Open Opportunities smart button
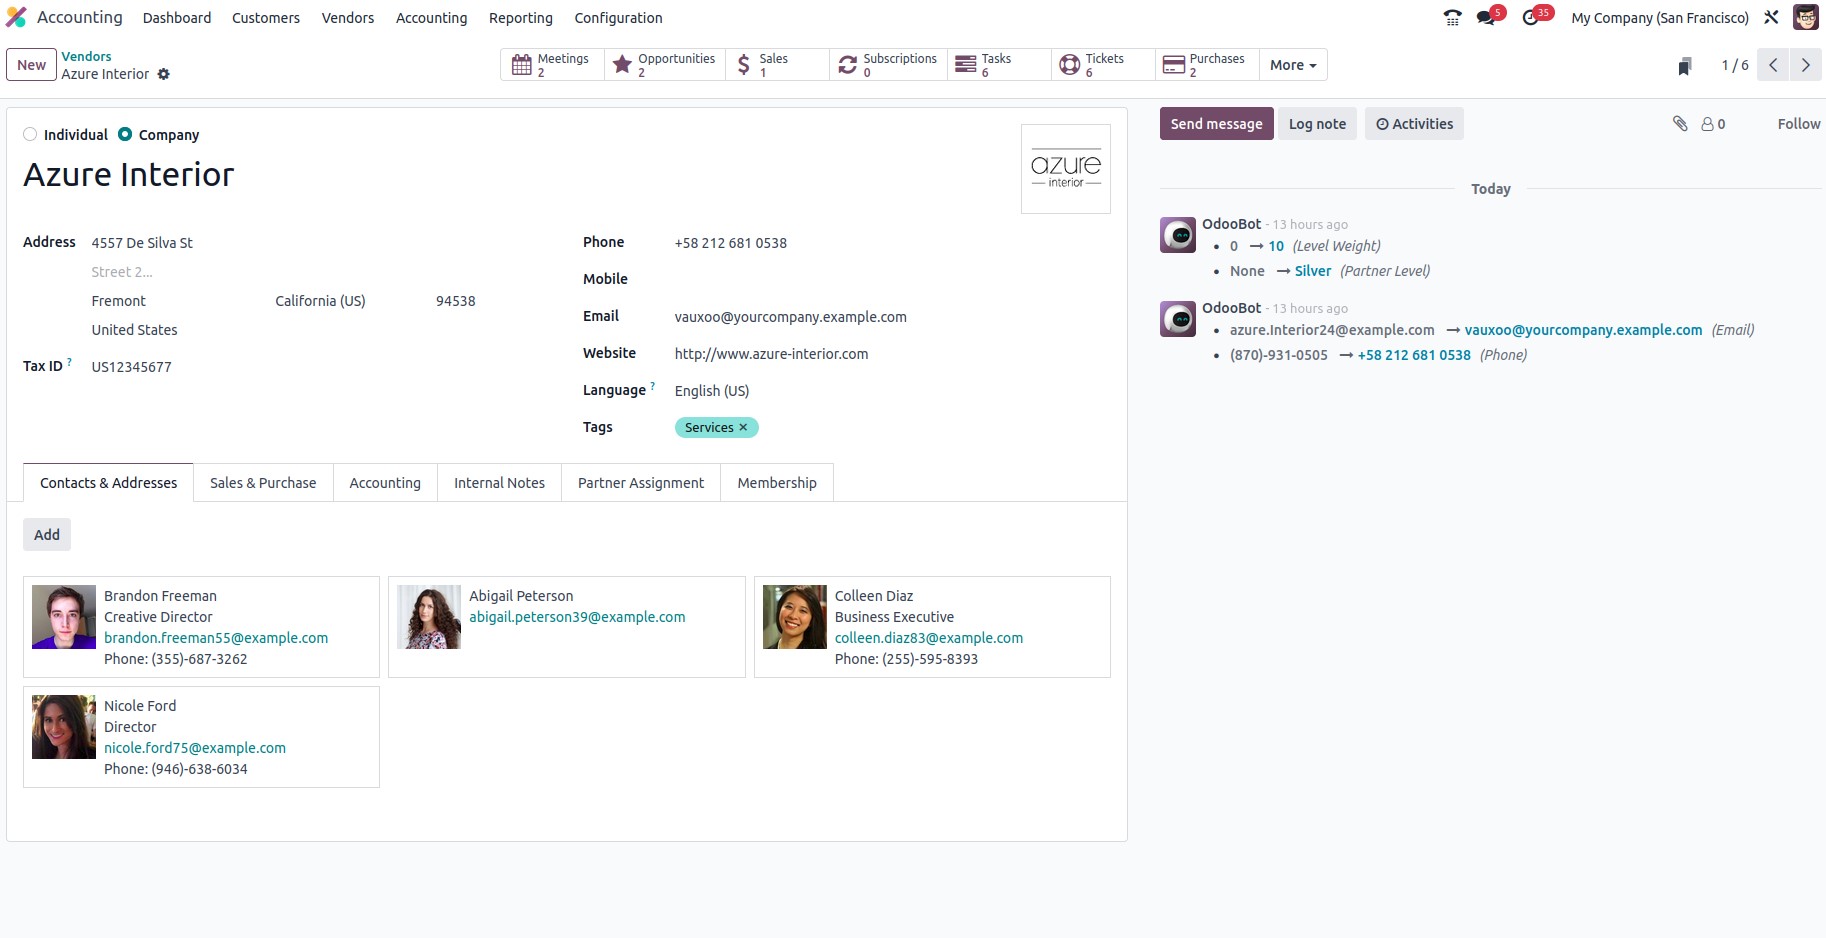 [x=665, y=65]
